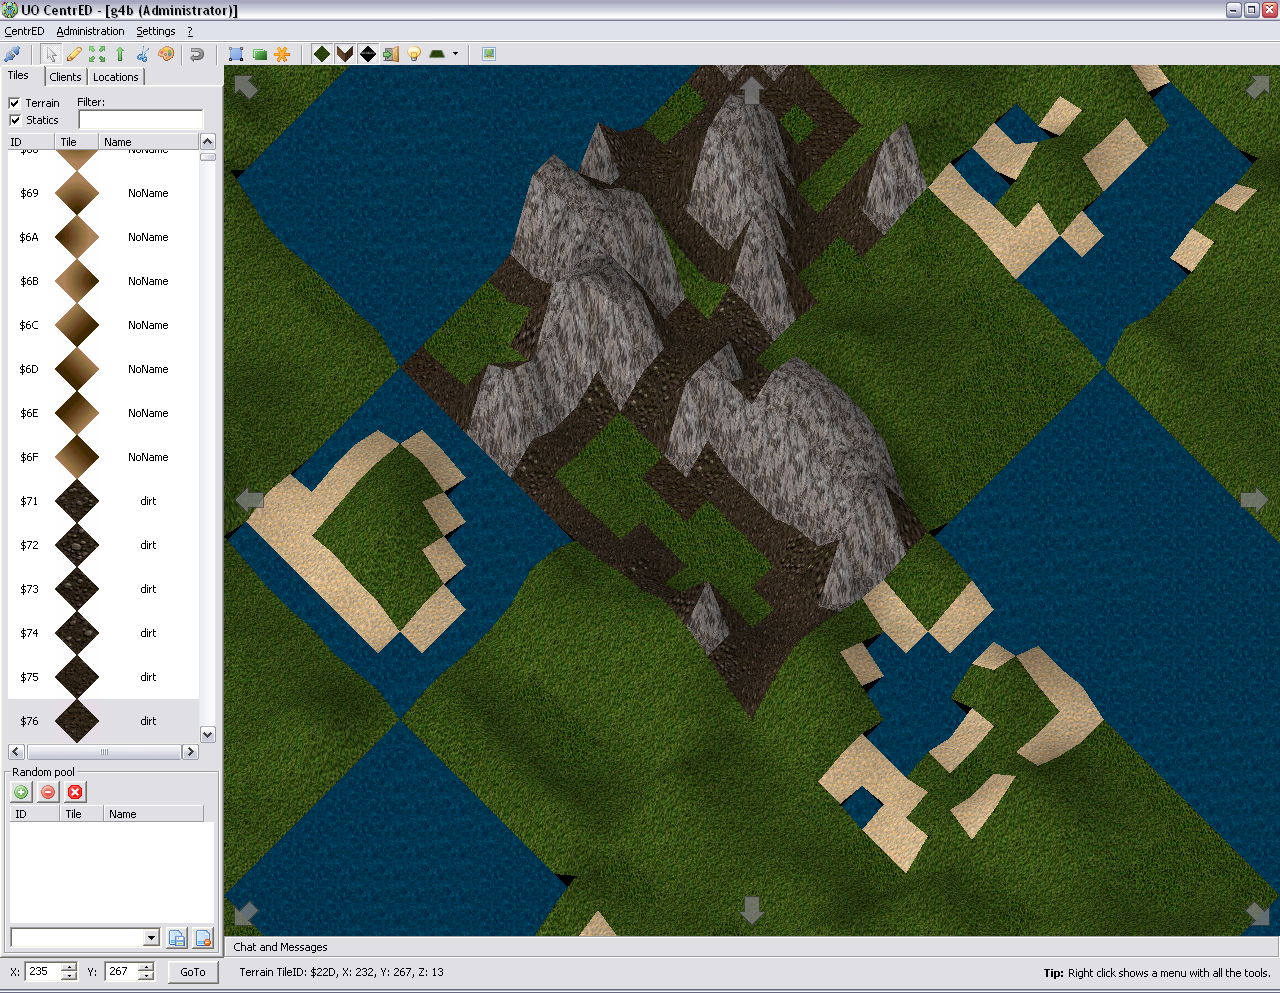Choose the scissors Delete tool
The height and width of the screenshot is (993, 1280).
click(143, 54)
